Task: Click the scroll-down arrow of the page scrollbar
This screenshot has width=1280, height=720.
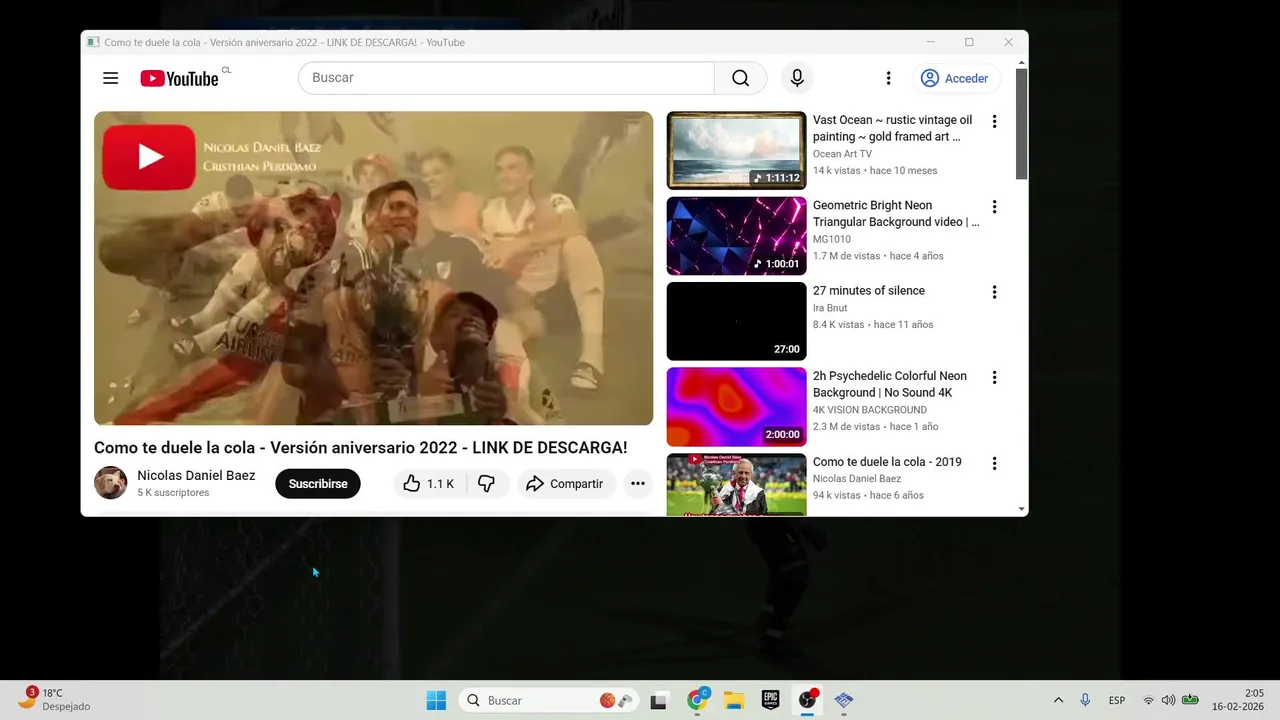Action: point(1021,509)
